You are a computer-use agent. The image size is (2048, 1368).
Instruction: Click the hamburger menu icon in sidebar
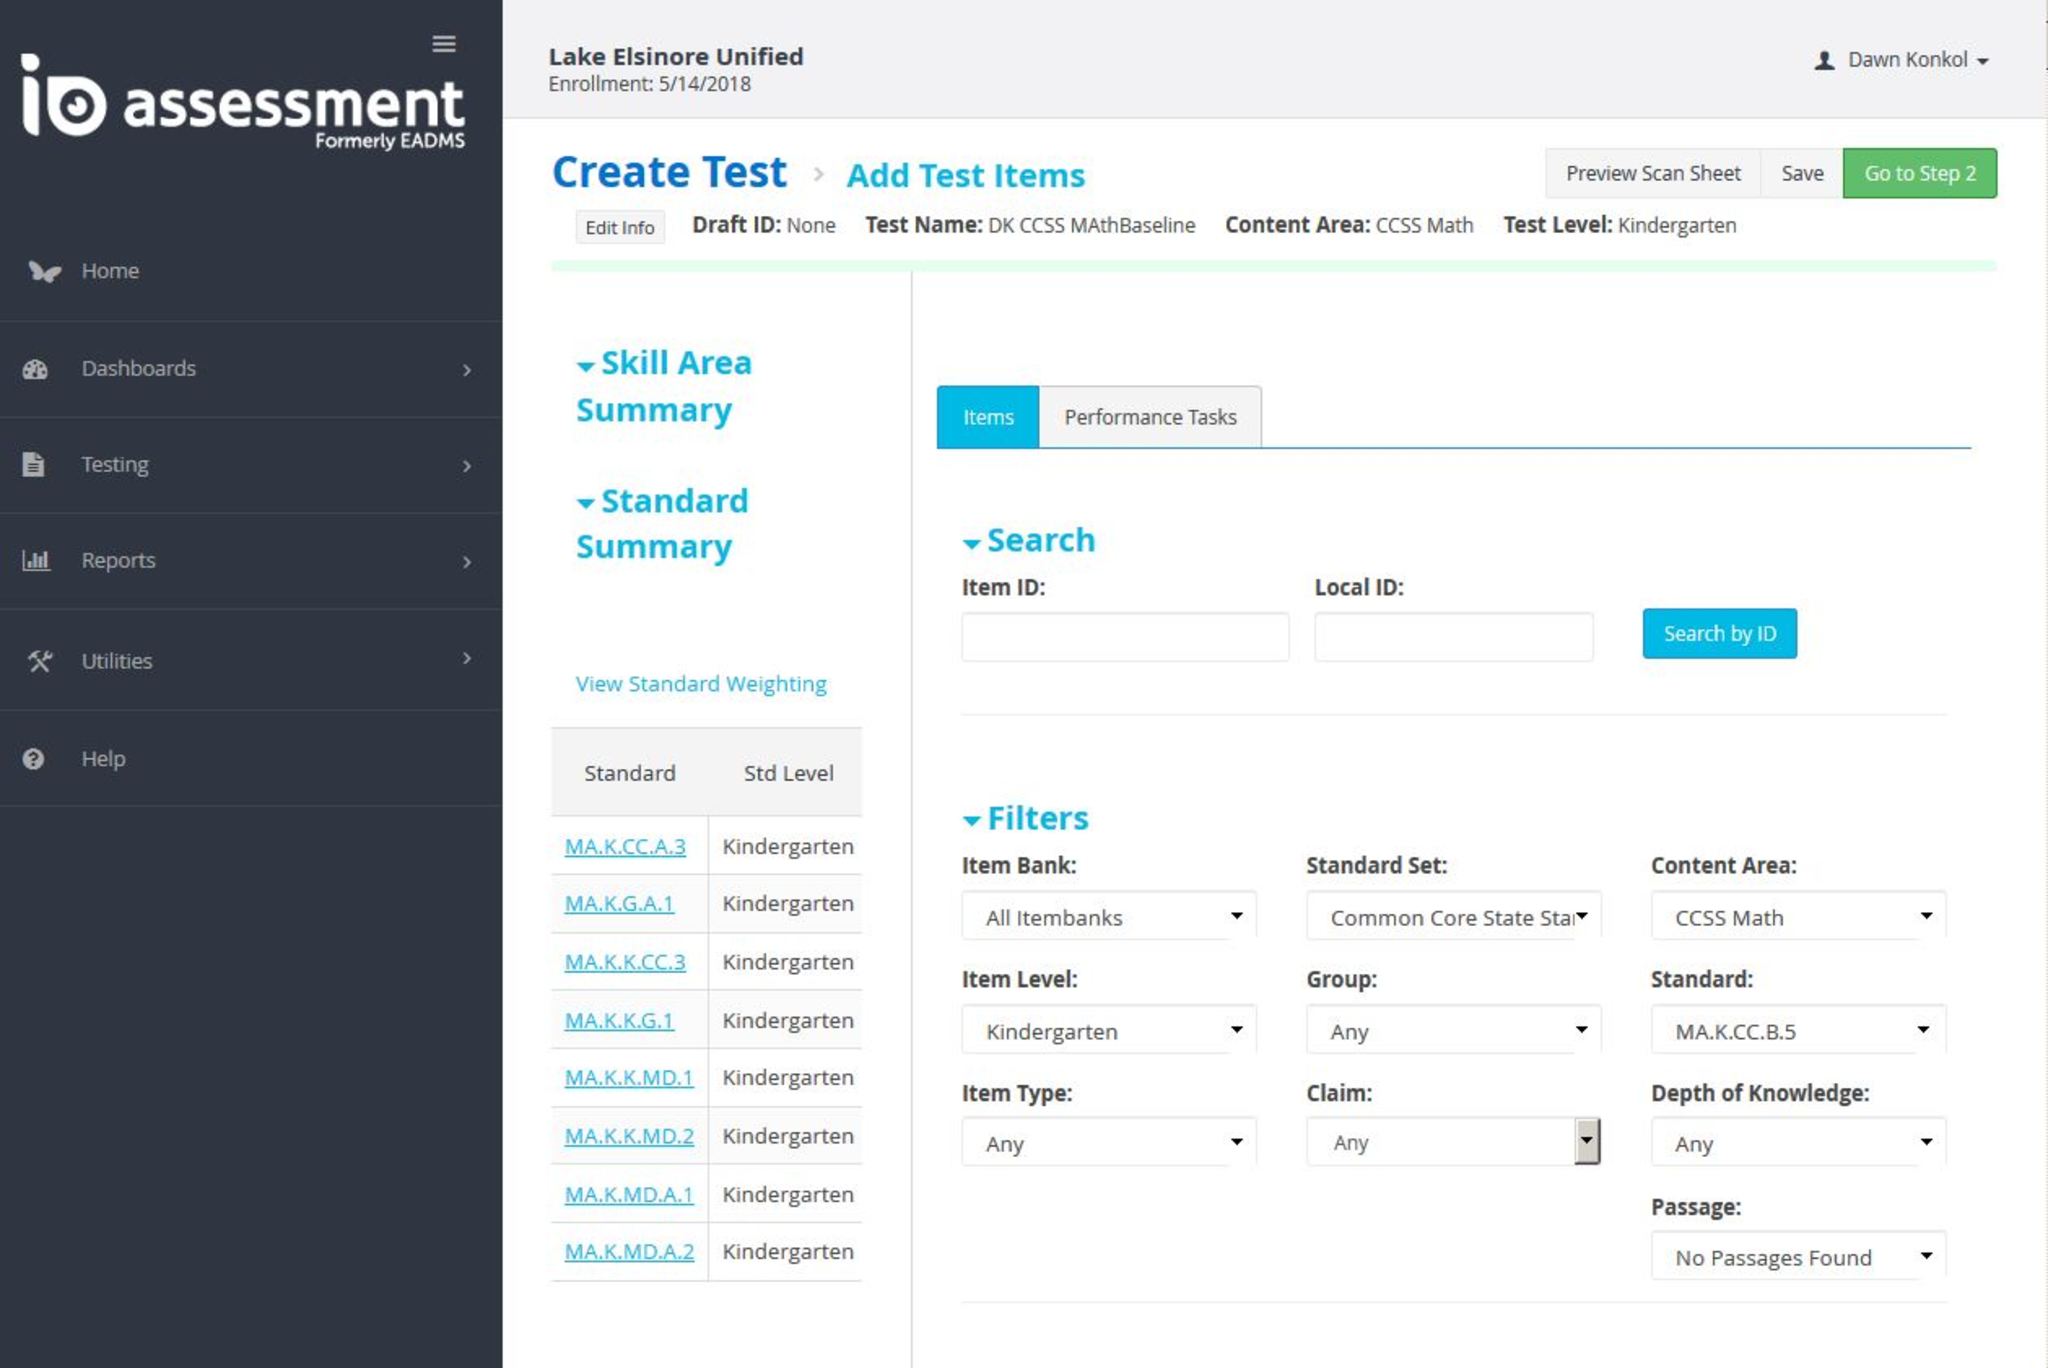tap(444, 44)
